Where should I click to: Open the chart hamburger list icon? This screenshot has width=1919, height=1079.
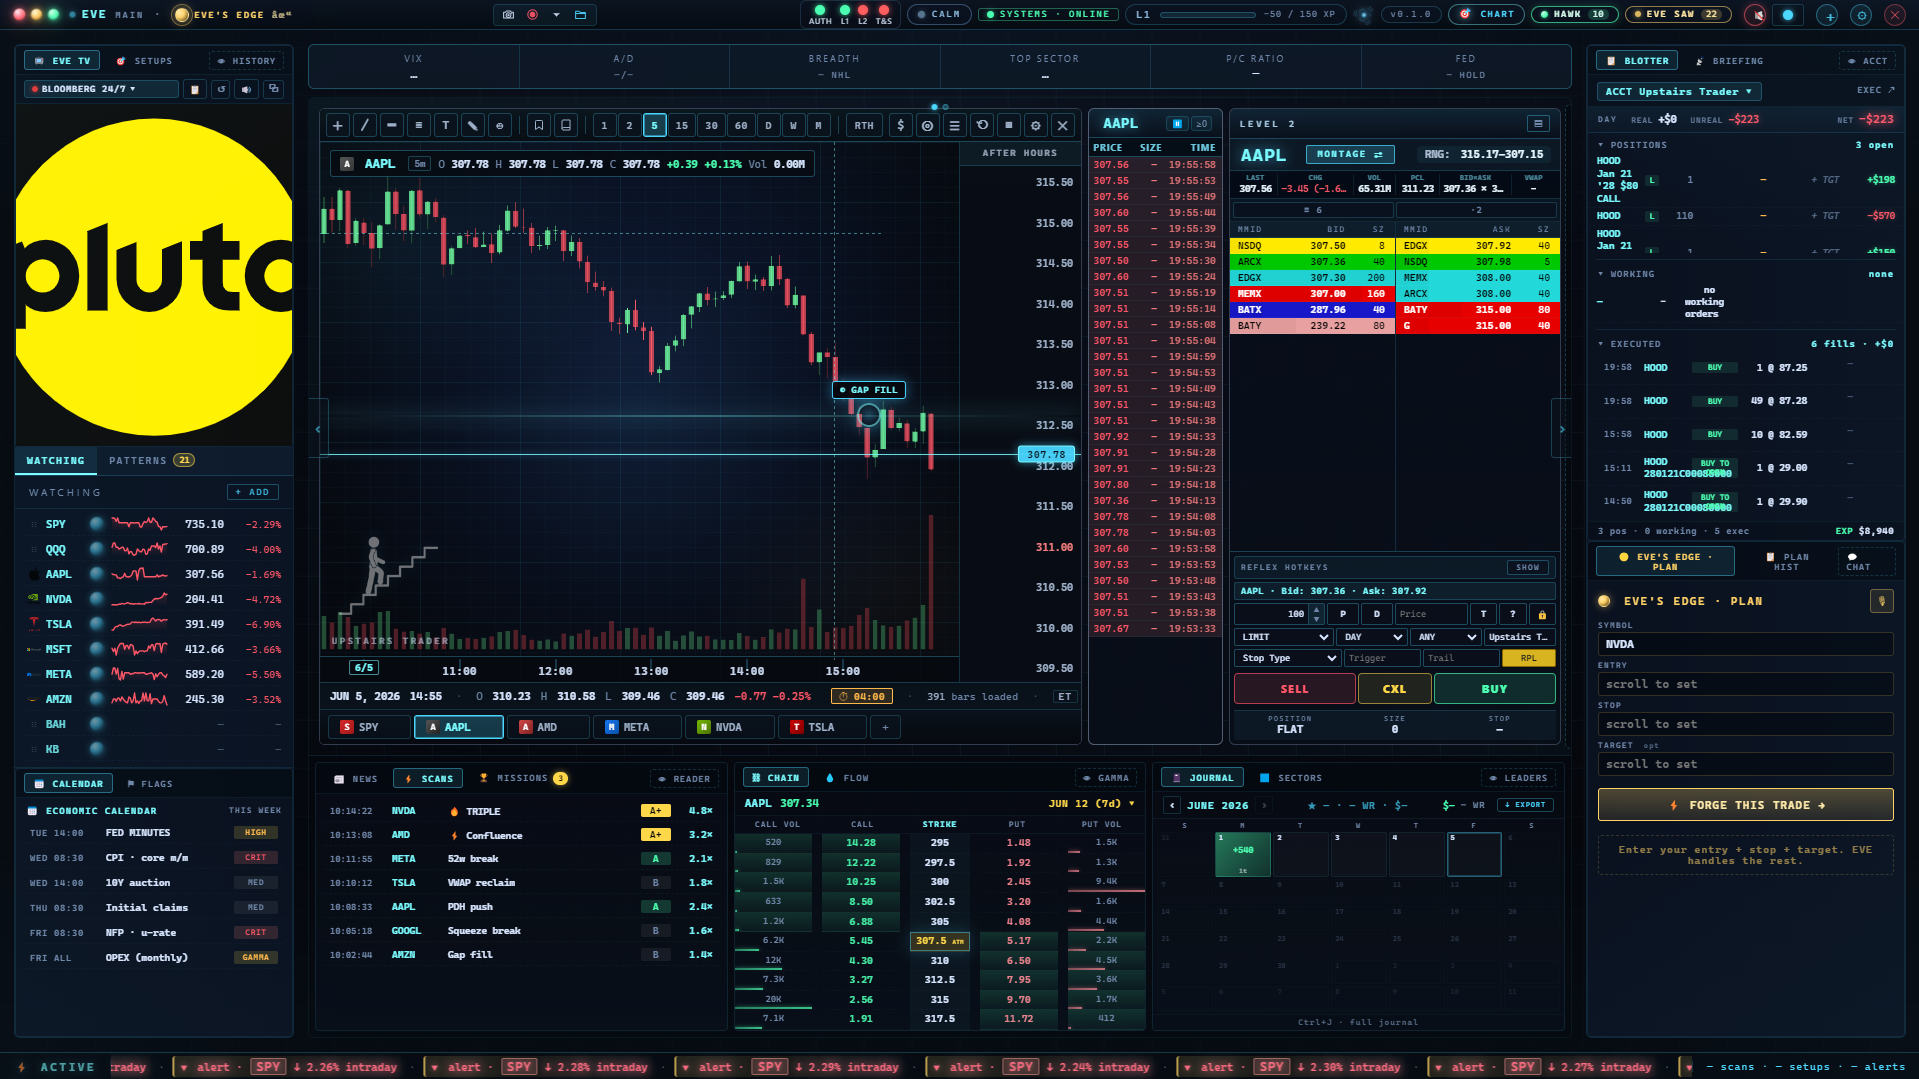click(x=955, y=126)
